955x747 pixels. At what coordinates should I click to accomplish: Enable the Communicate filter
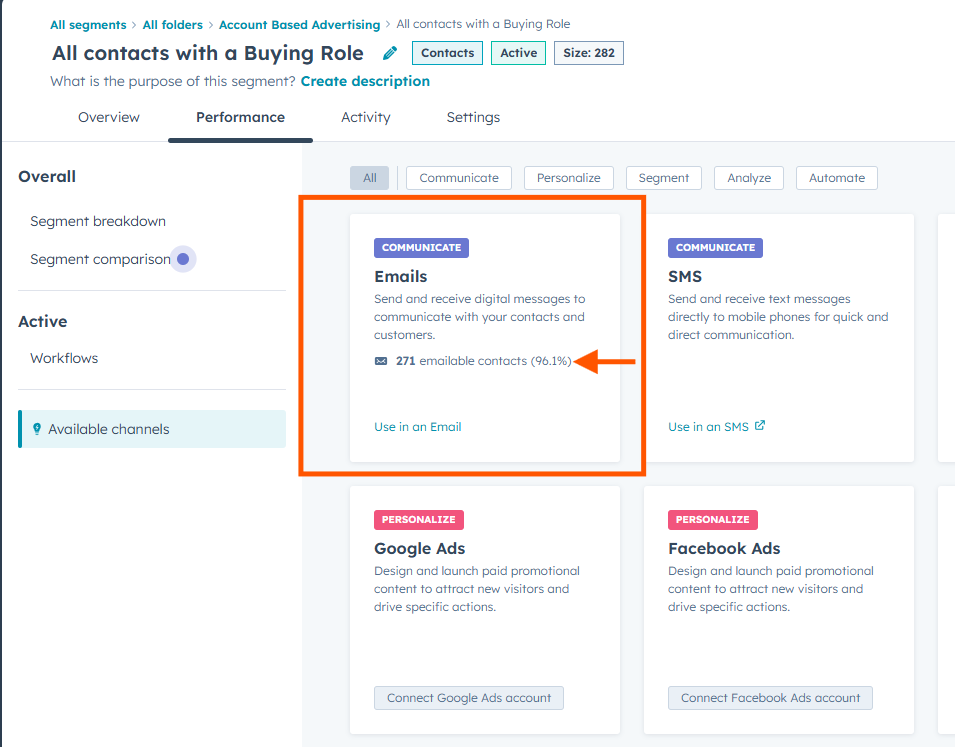(x=458, y=177)
